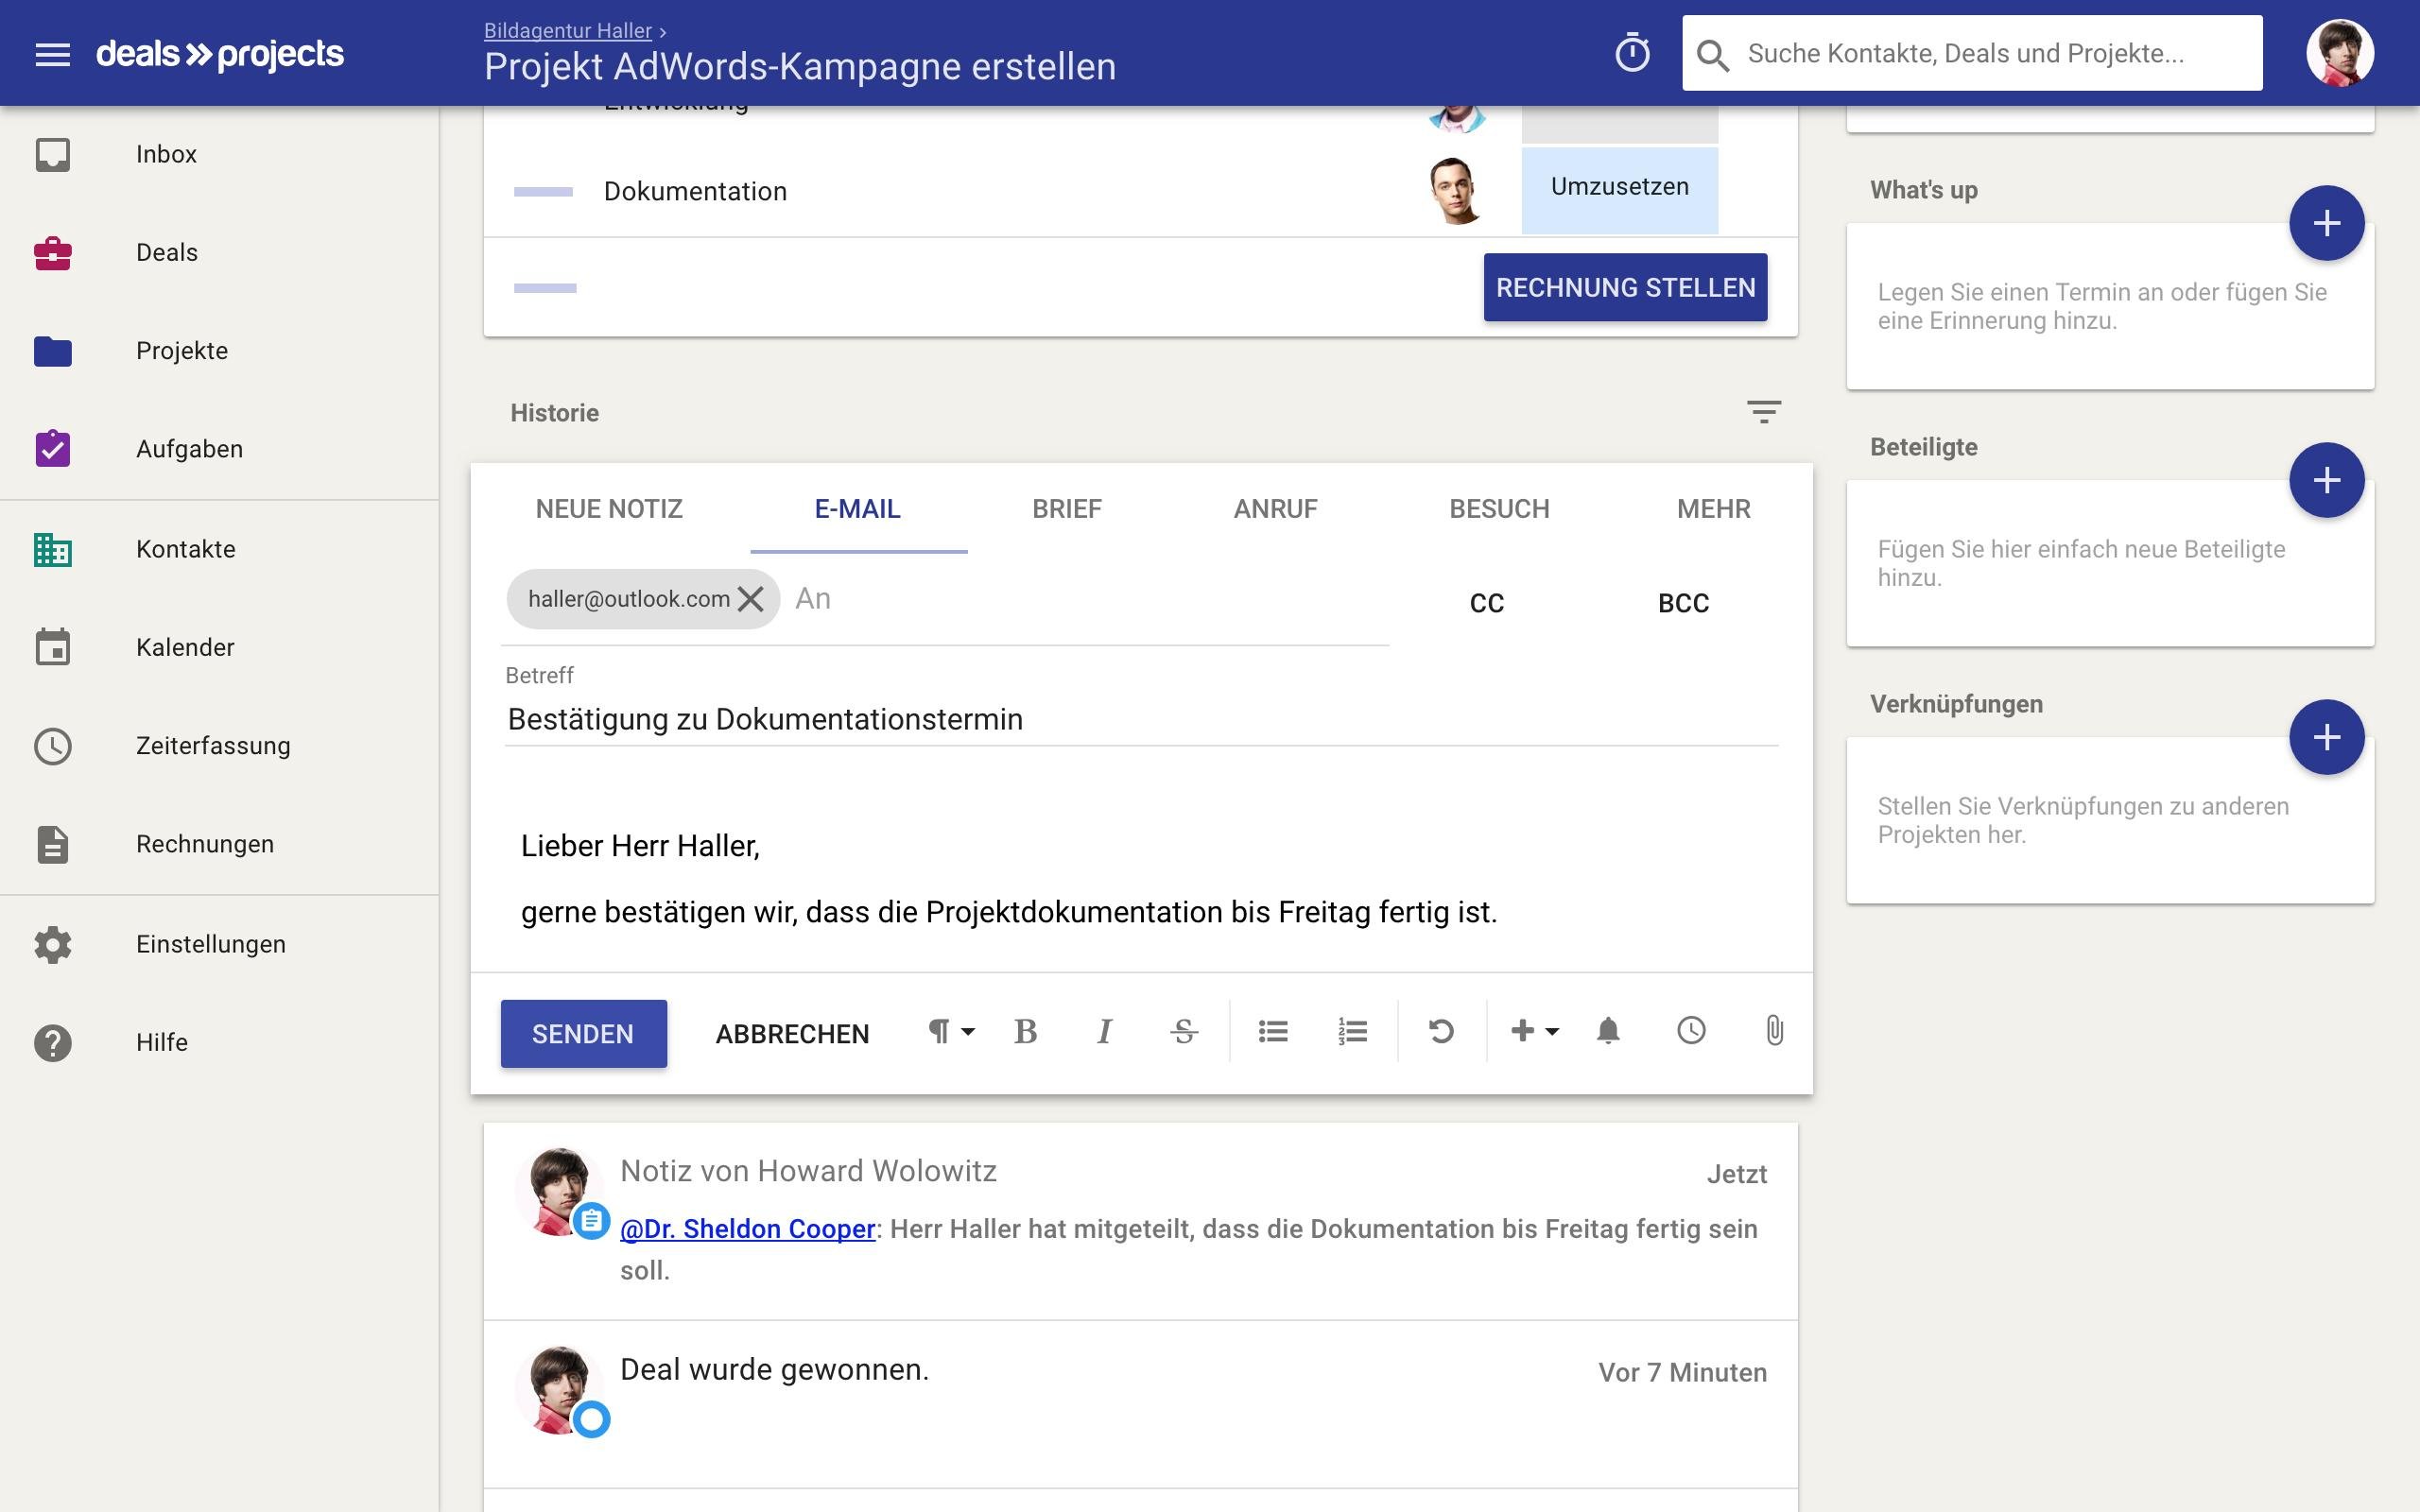Remove the haller@outlook.com recipient chip
This screenshot has height=1512, width=2420.
coord(751,599)
